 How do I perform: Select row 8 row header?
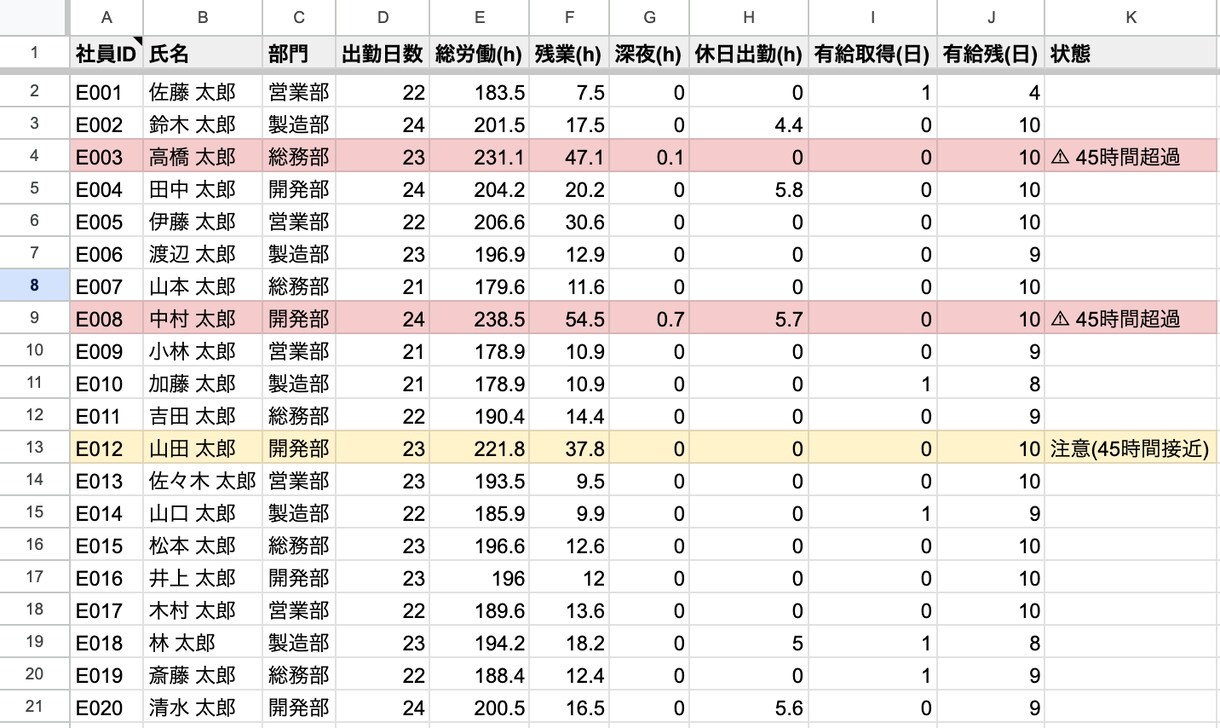pyautogui.click(x=35, y=286)
